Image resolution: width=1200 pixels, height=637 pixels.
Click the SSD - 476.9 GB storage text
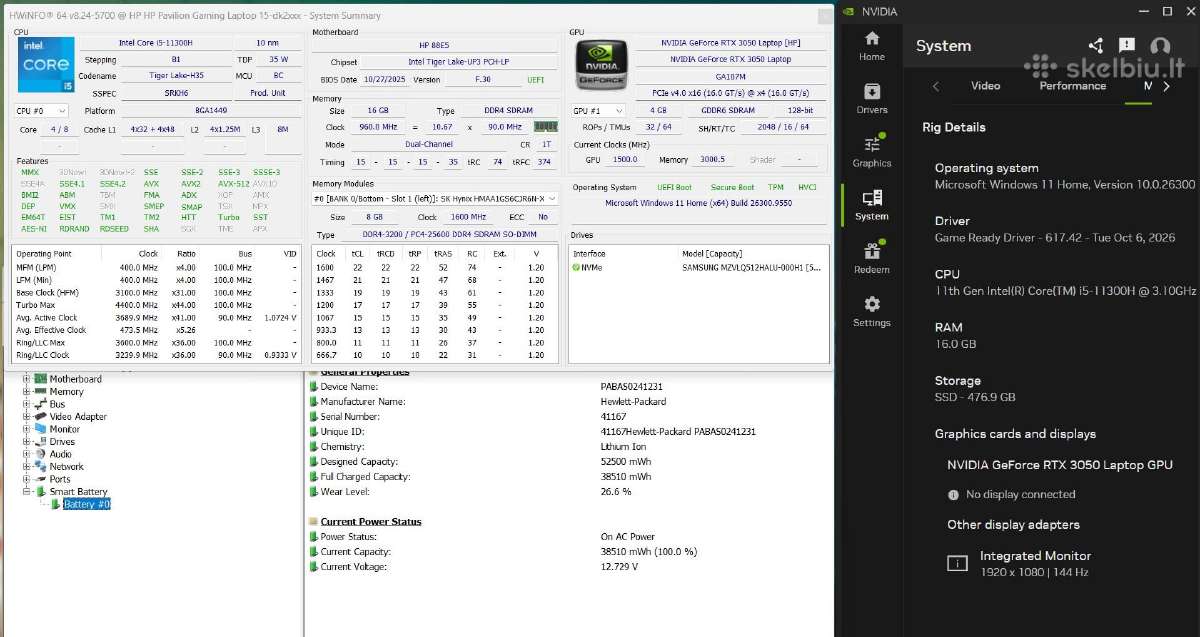975,397
